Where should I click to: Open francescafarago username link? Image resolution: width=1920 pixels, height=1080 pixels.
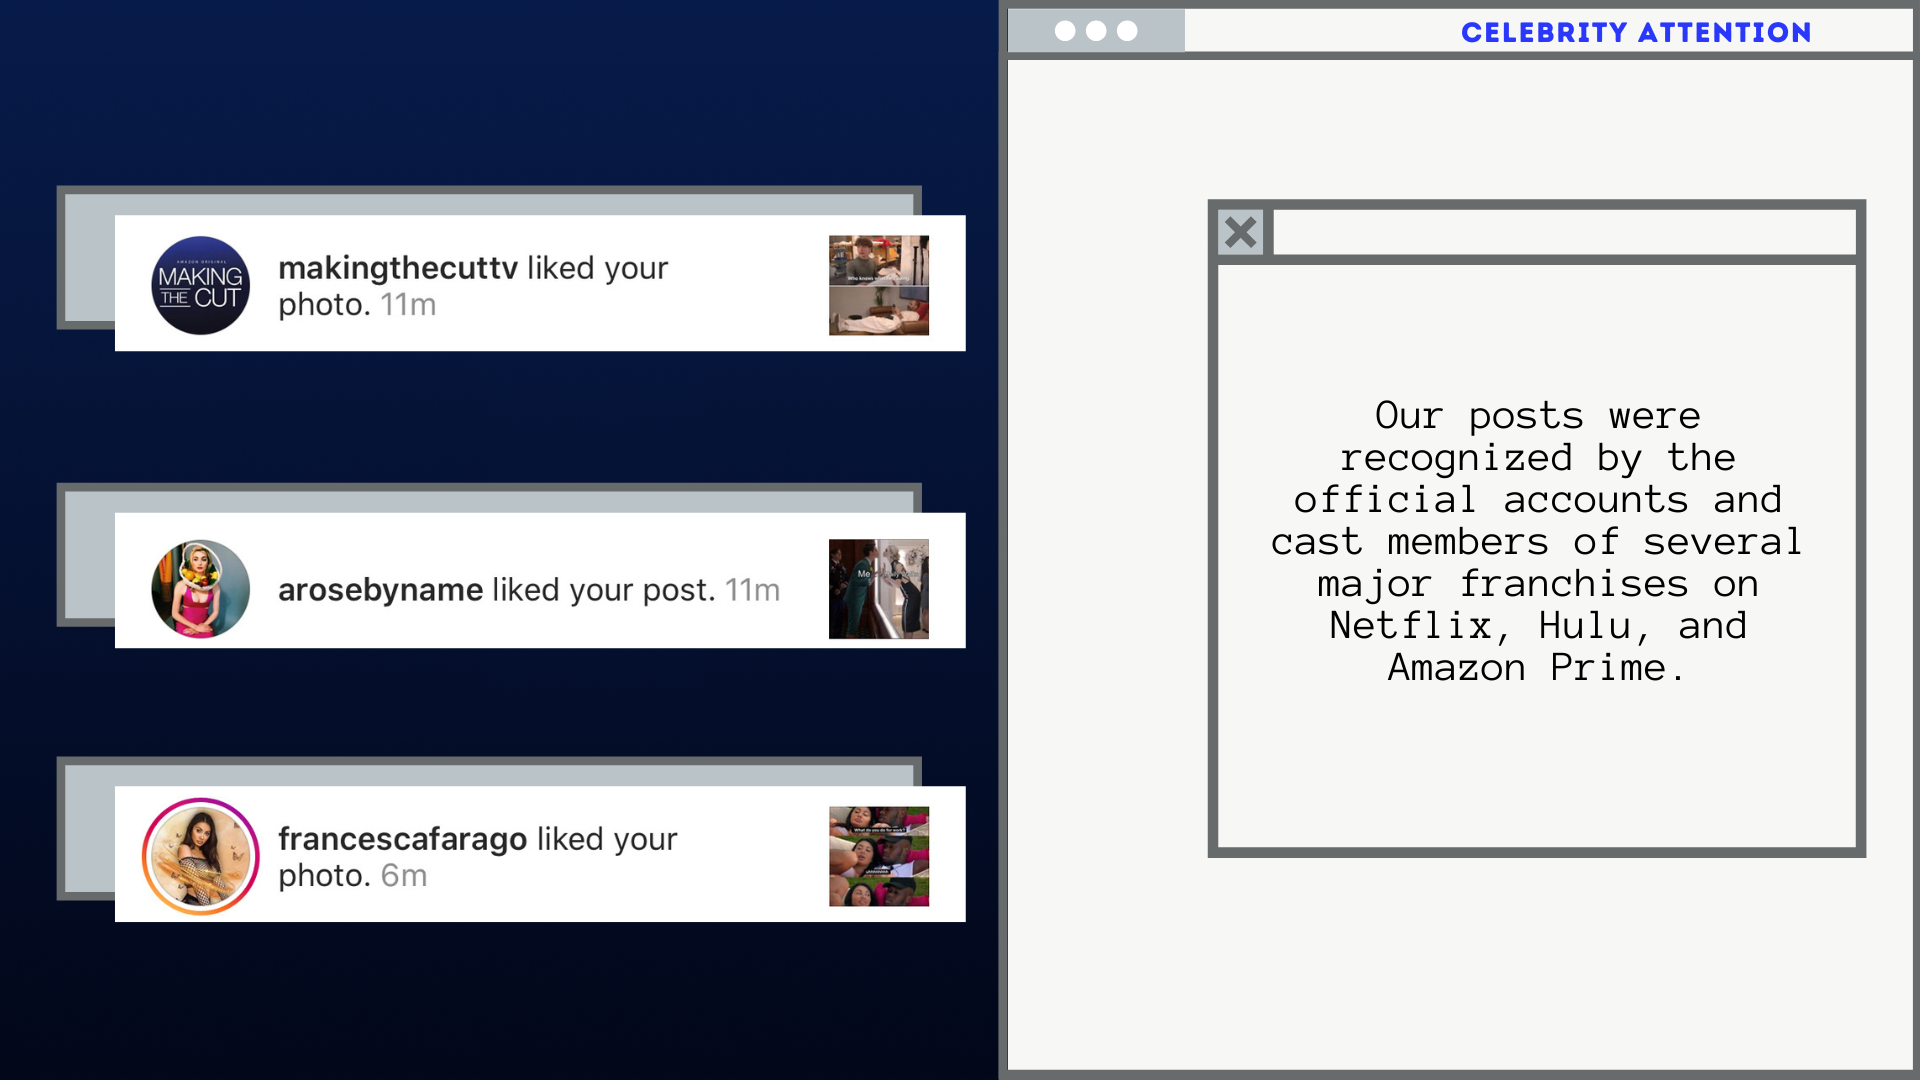tap(402, 839)
